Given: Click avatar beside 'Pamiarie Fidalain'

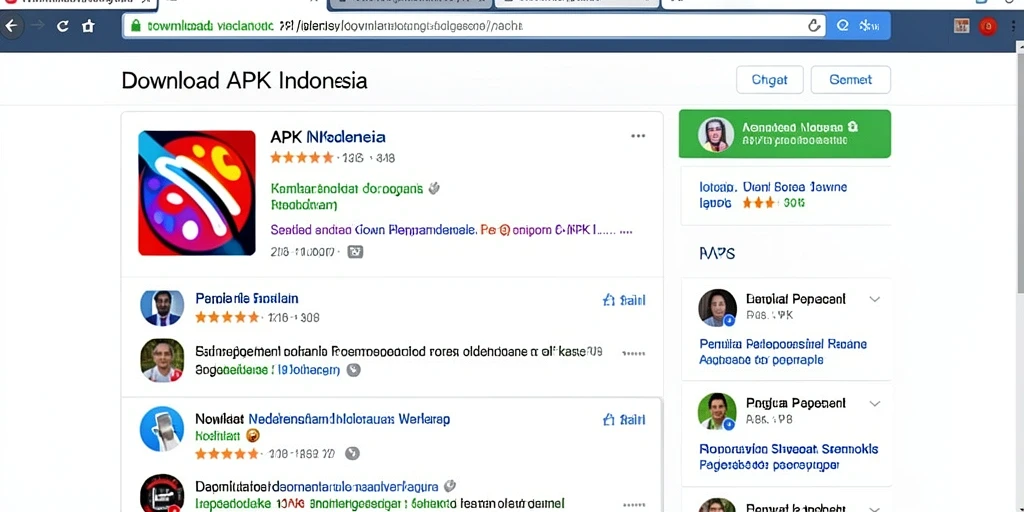Looking at the screenshot, I should [162, 308].
